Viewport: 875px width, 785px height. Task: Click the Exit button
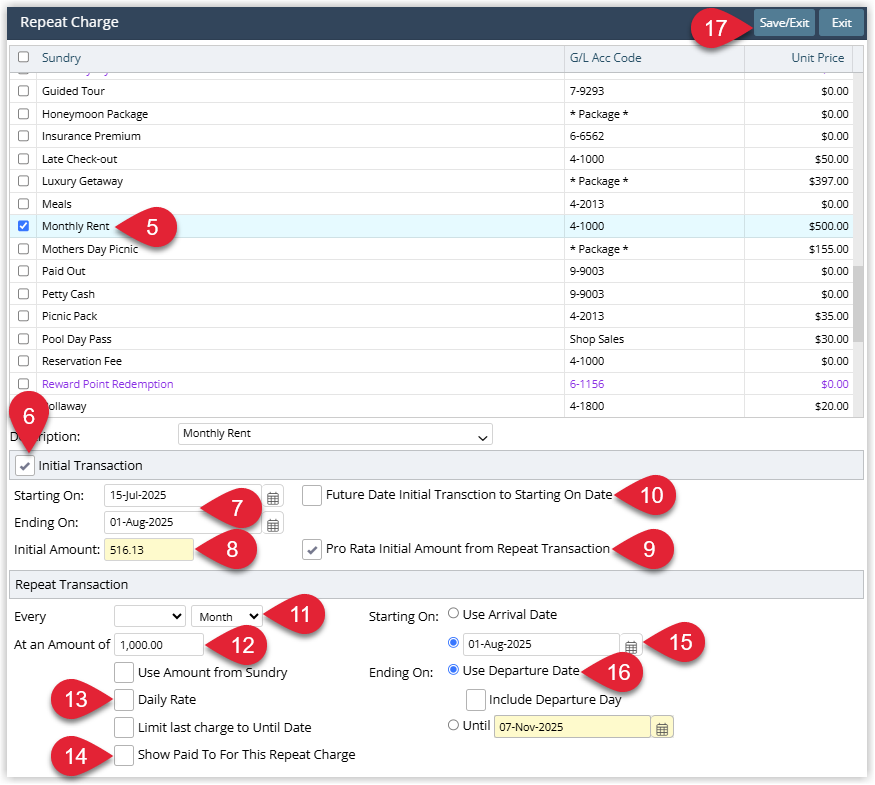[x=842, y=23]
